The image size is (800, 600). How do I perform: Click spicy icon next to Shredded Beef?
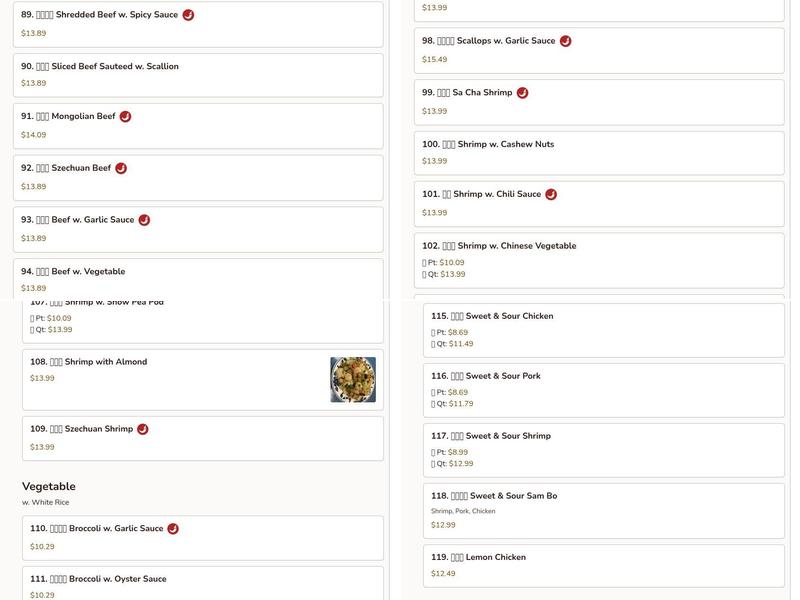point(188,15)
